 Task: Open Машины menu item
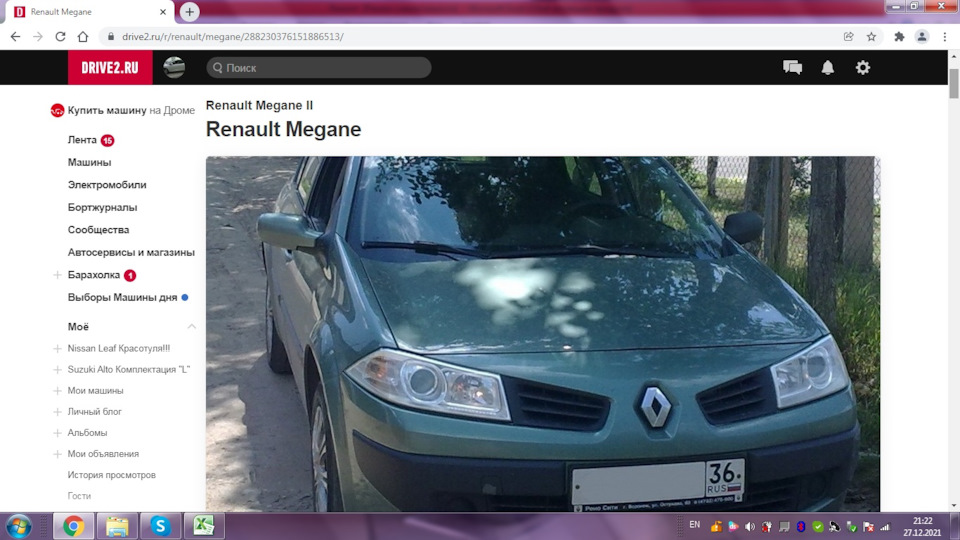click(89, 162)
